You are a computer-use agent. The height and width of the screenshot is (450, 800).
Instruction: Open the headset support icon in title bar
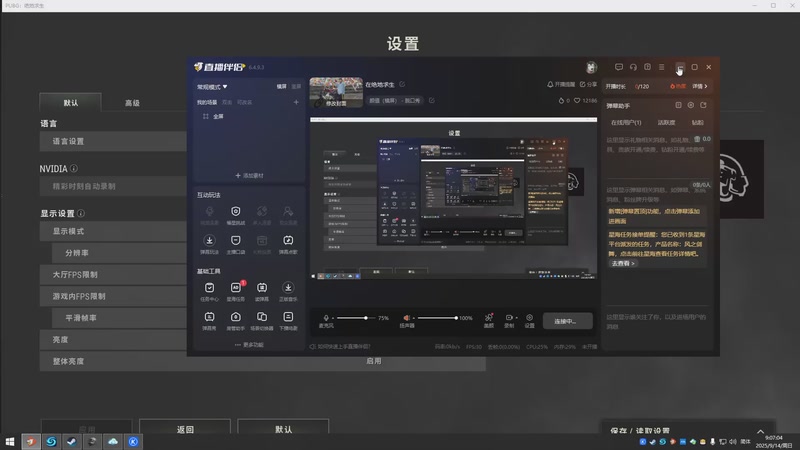pyautogui.click(x=633, y=67)
